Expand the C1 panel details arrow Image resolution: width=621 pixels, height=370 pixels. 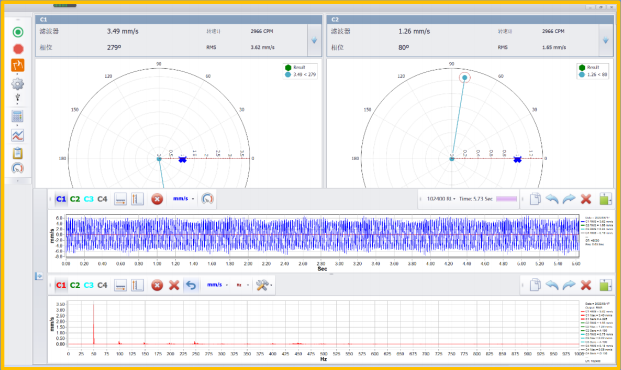click(314, 40)
